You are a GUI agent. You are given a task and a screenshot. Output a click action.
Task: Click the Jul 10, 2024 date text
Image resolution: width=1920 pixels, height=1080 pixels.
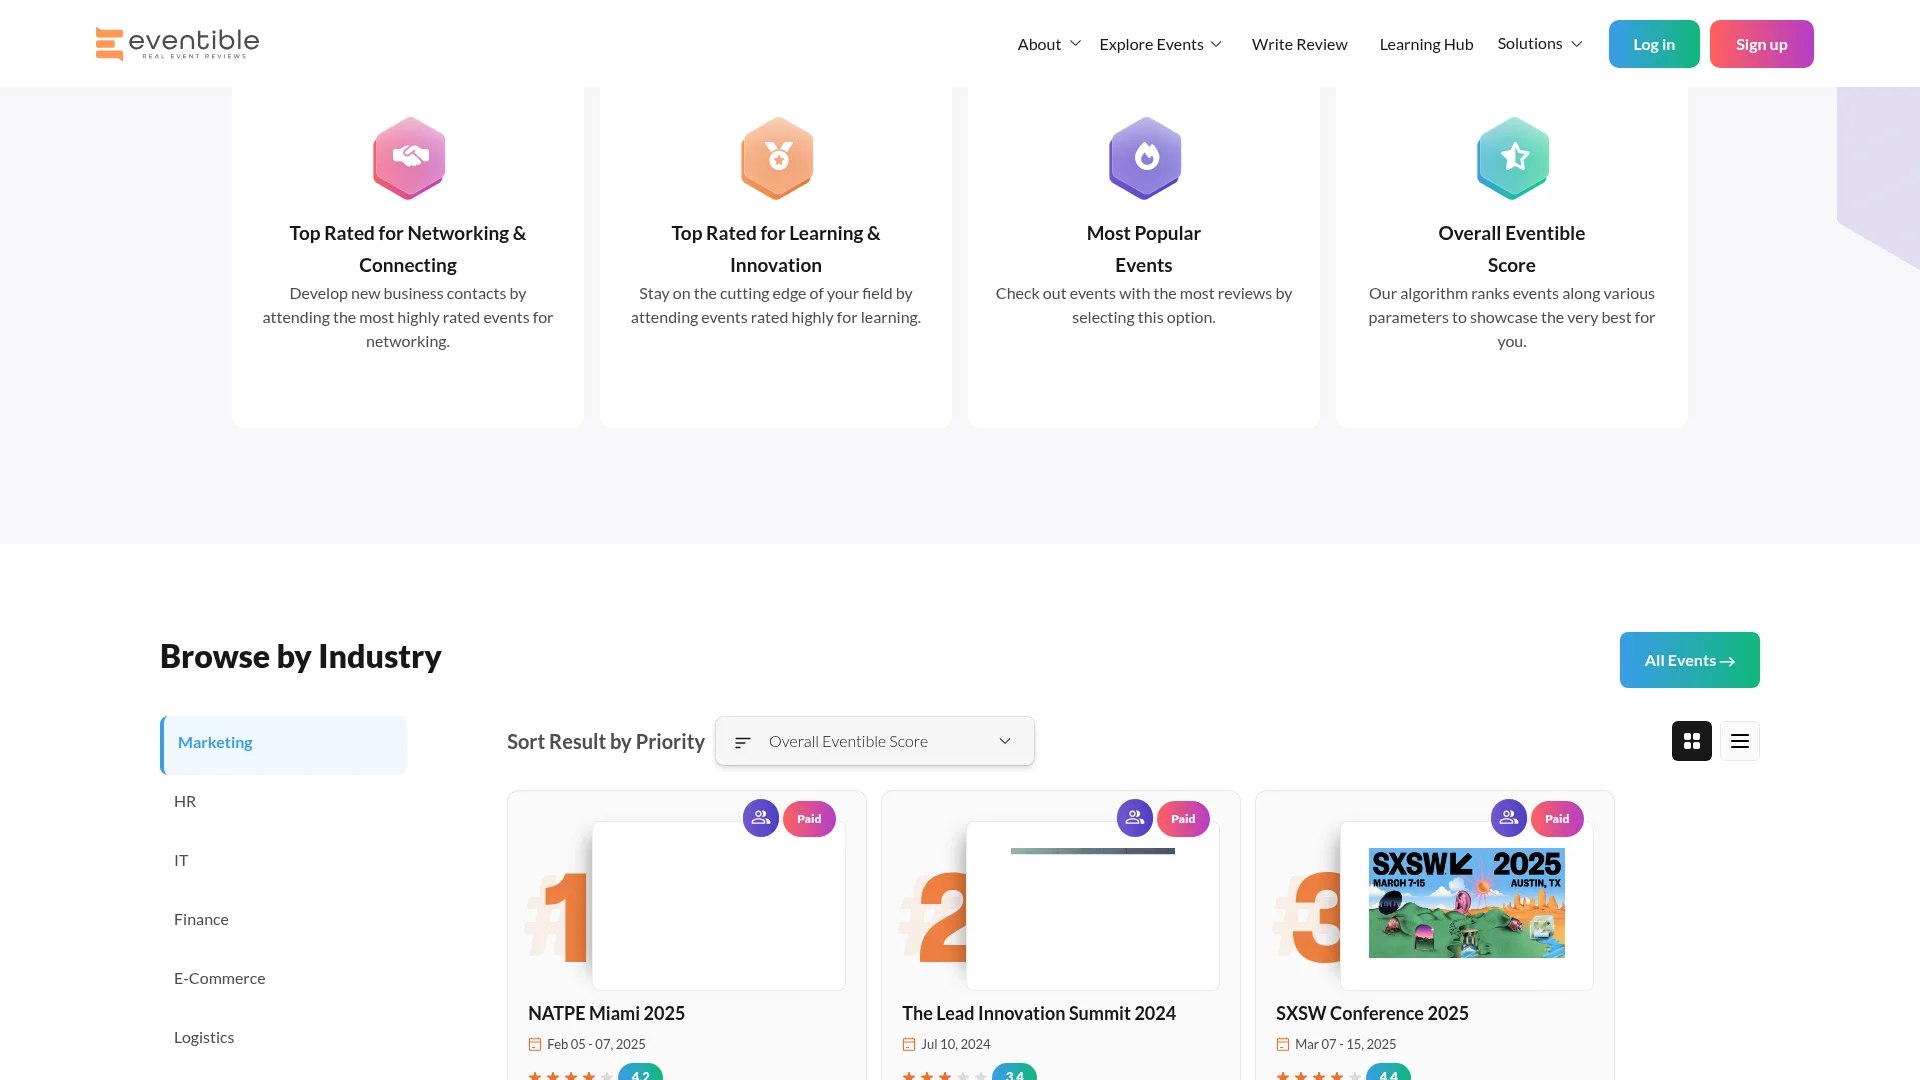tap(956, 1044)
